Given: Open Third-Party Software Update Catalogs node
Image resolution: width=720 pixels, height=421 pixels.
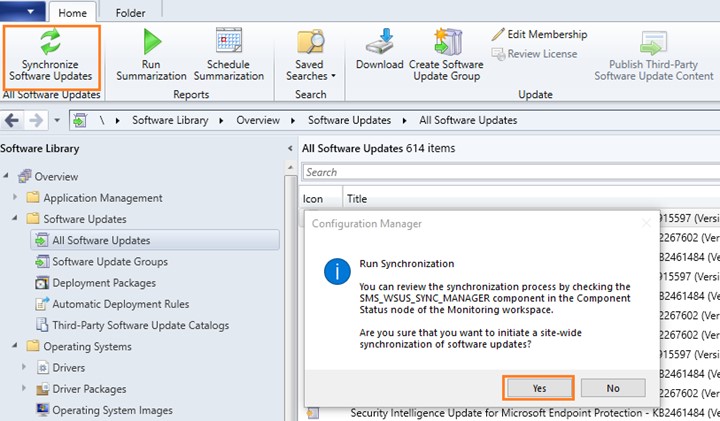Looking at the screenshot, I should tap(141, 325).
